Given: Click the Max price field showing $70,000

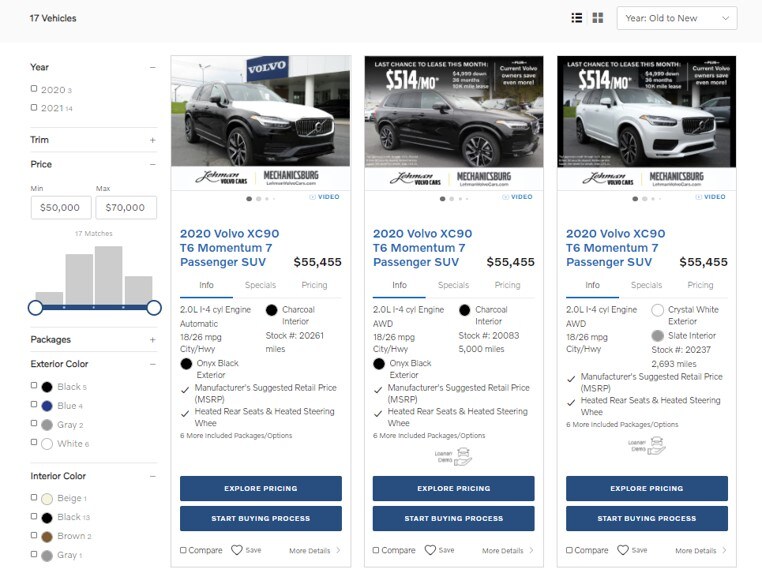Looking at the screenshot, I should point(126,208).
